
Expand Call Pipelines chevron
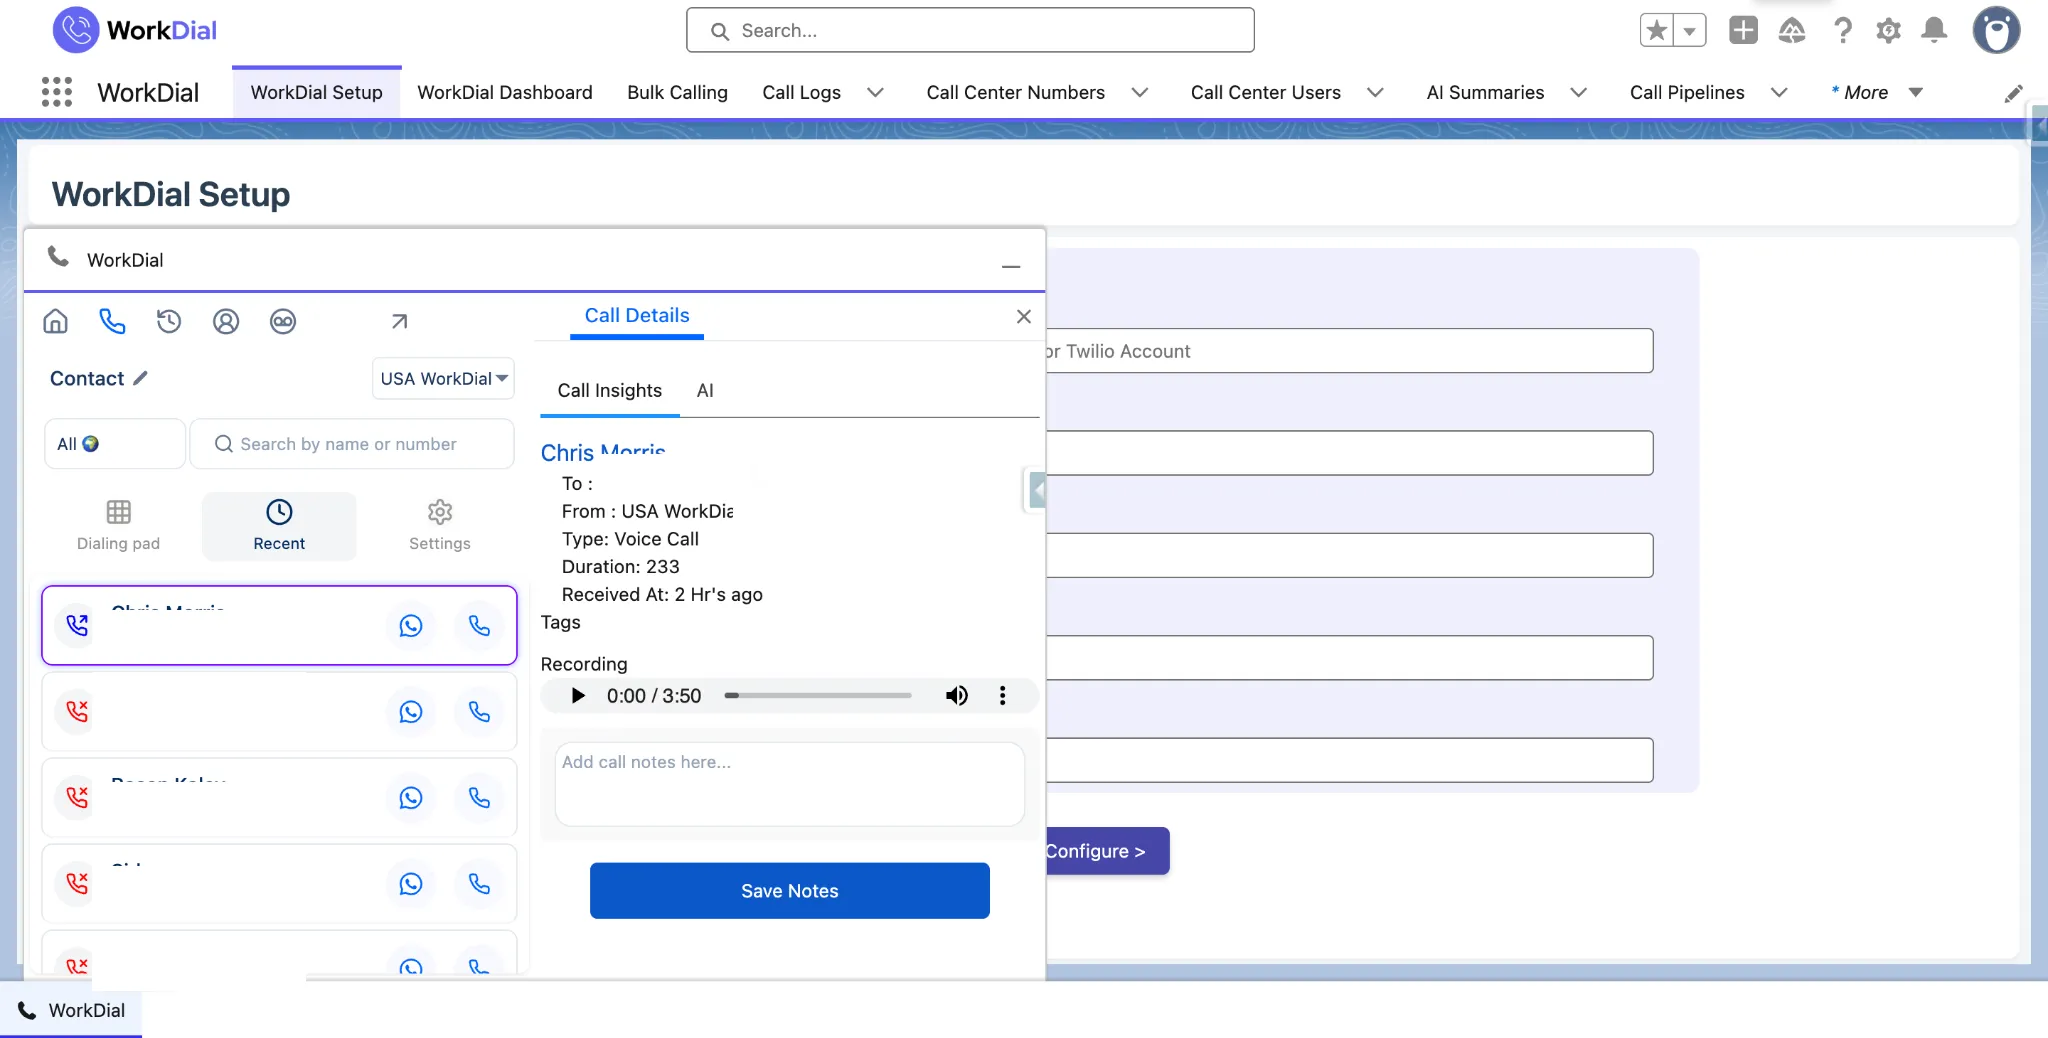1779,93
